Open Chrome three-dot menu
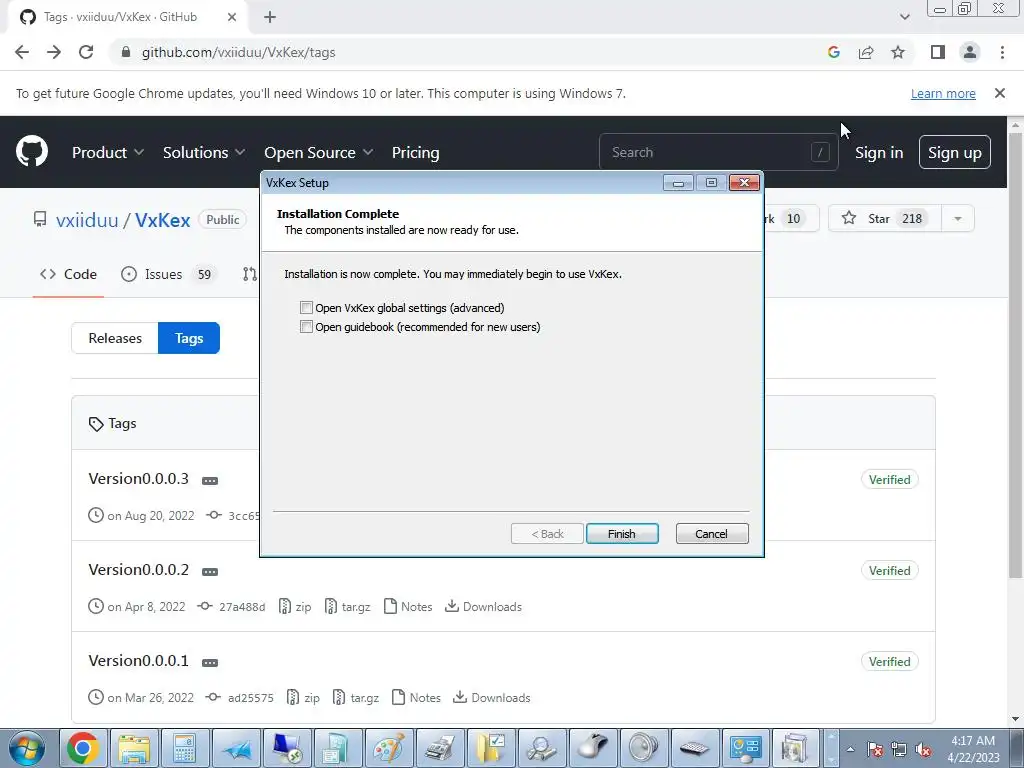This screenshot has height=768, width=1024. click(x=1002, y=52)
